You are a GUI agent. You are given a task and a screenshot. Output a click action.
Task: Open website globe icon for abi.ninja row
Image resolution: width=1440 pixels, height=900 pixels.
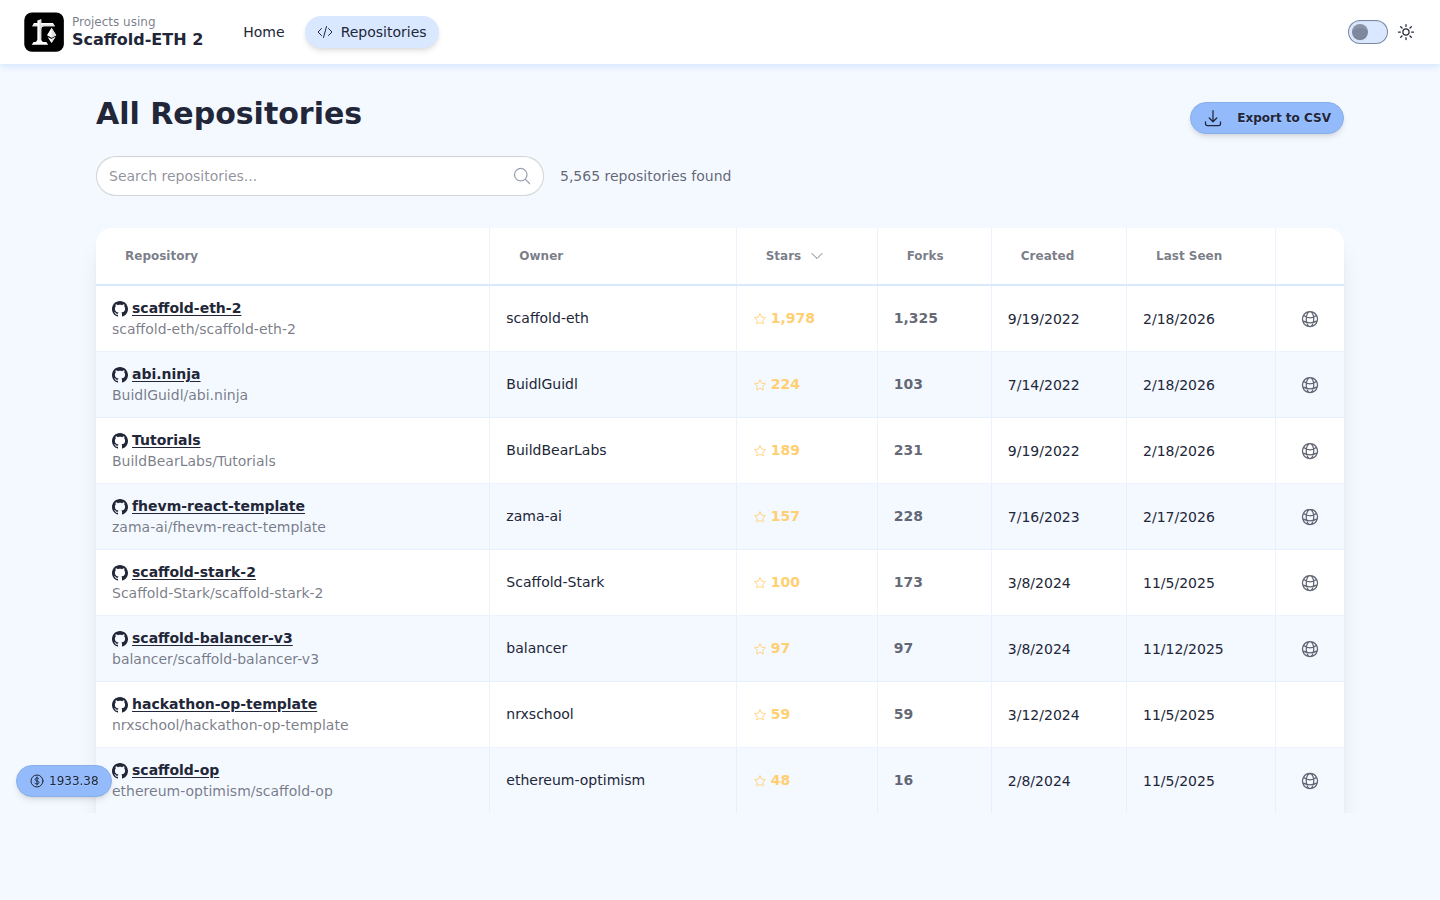coord(1310,385)
